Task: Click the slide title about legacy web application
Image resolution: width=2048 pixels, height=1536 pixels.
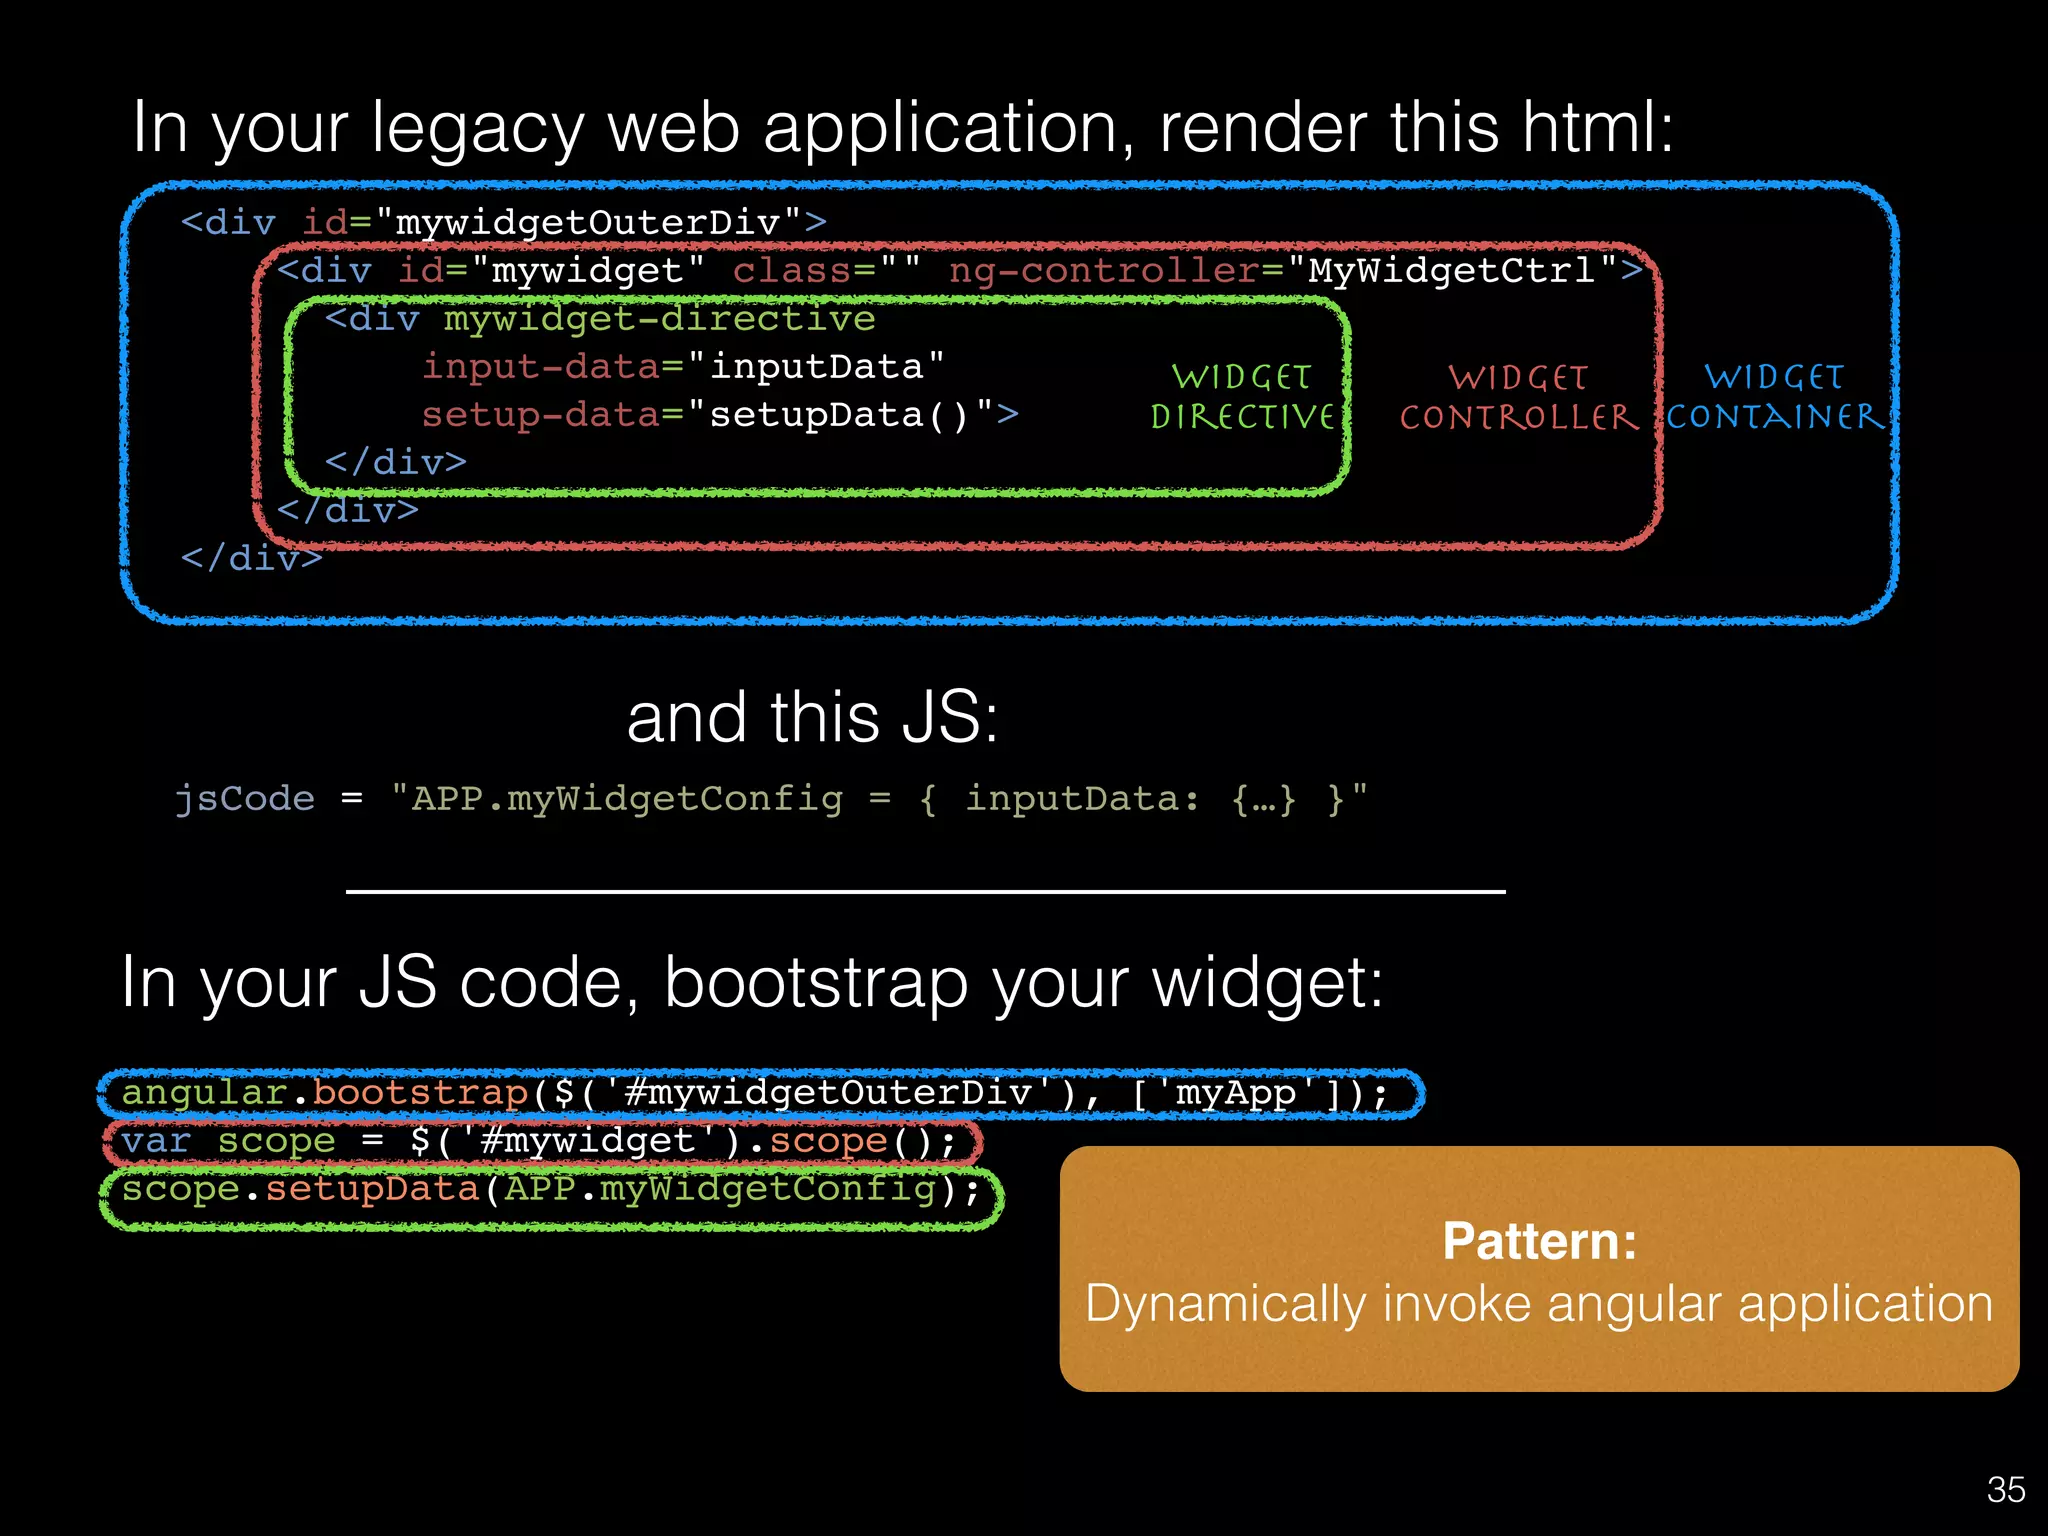Action: pyautogui.click(x=902, y=128)
